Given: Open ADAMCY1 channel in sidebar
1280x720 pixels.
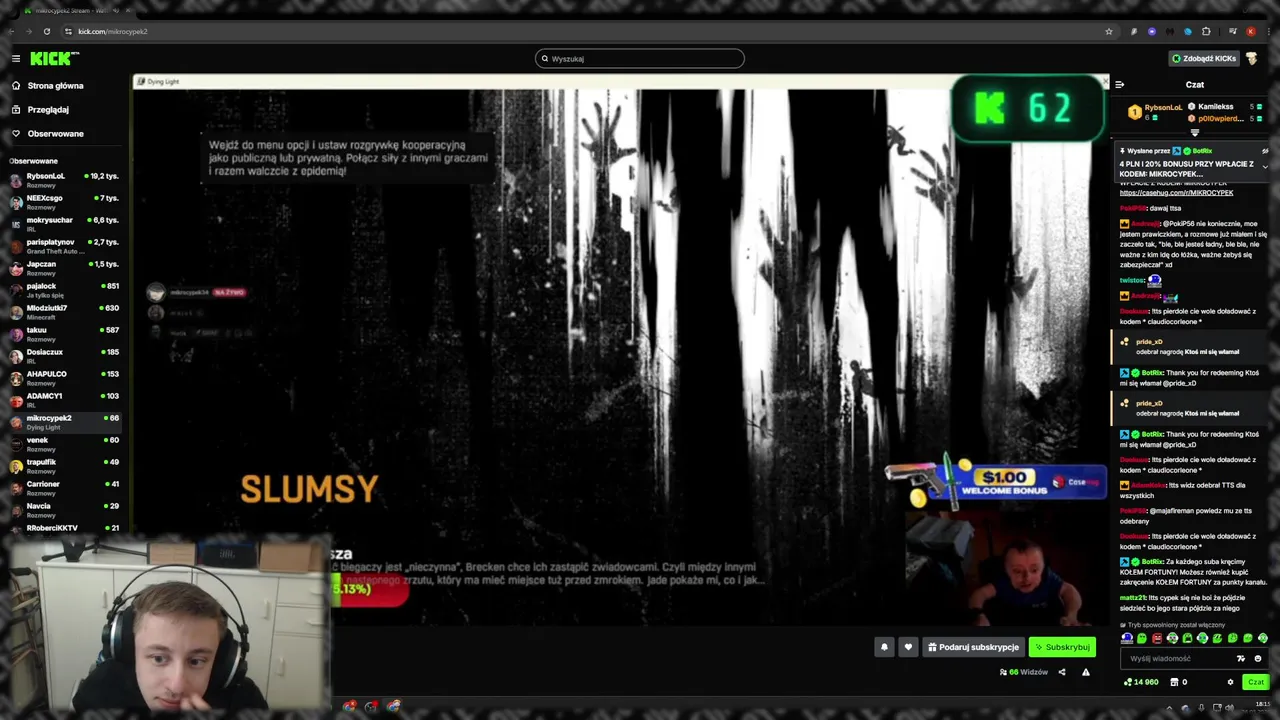Looking at the screenshot, I should pyautogui.click(x=64, y=400).
